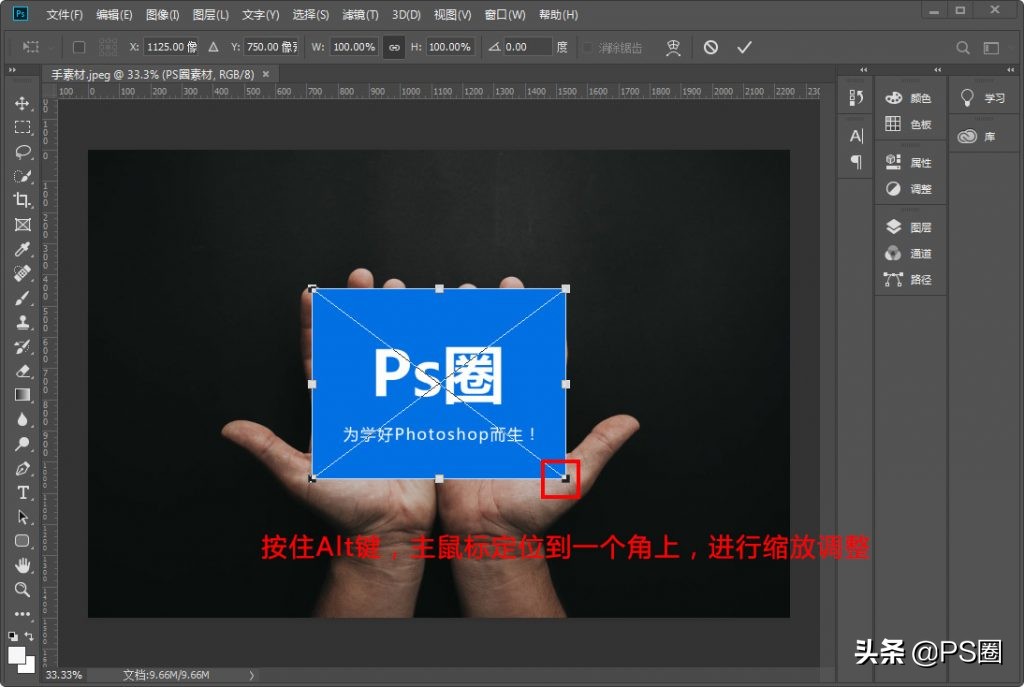
Task: Select the Gradient tool
Action: (22, 395)
